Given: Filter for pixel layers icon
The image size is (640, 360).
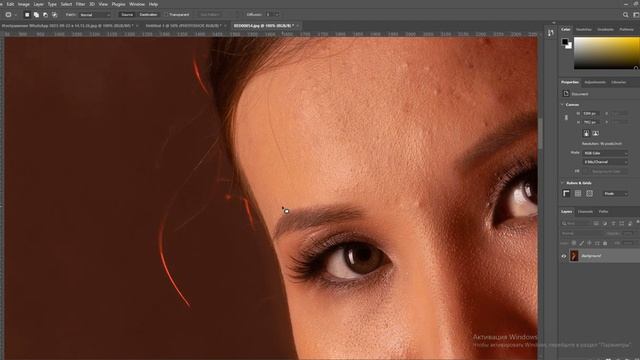Looking at the screenshot, I should 596,224.
